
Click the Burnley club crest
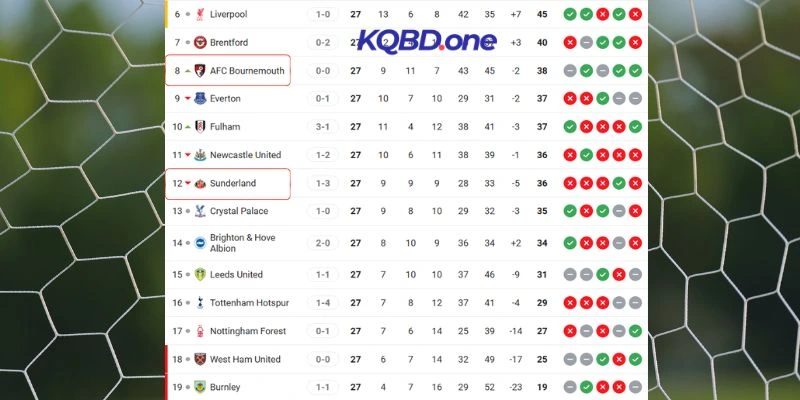(x=198, y=387)
